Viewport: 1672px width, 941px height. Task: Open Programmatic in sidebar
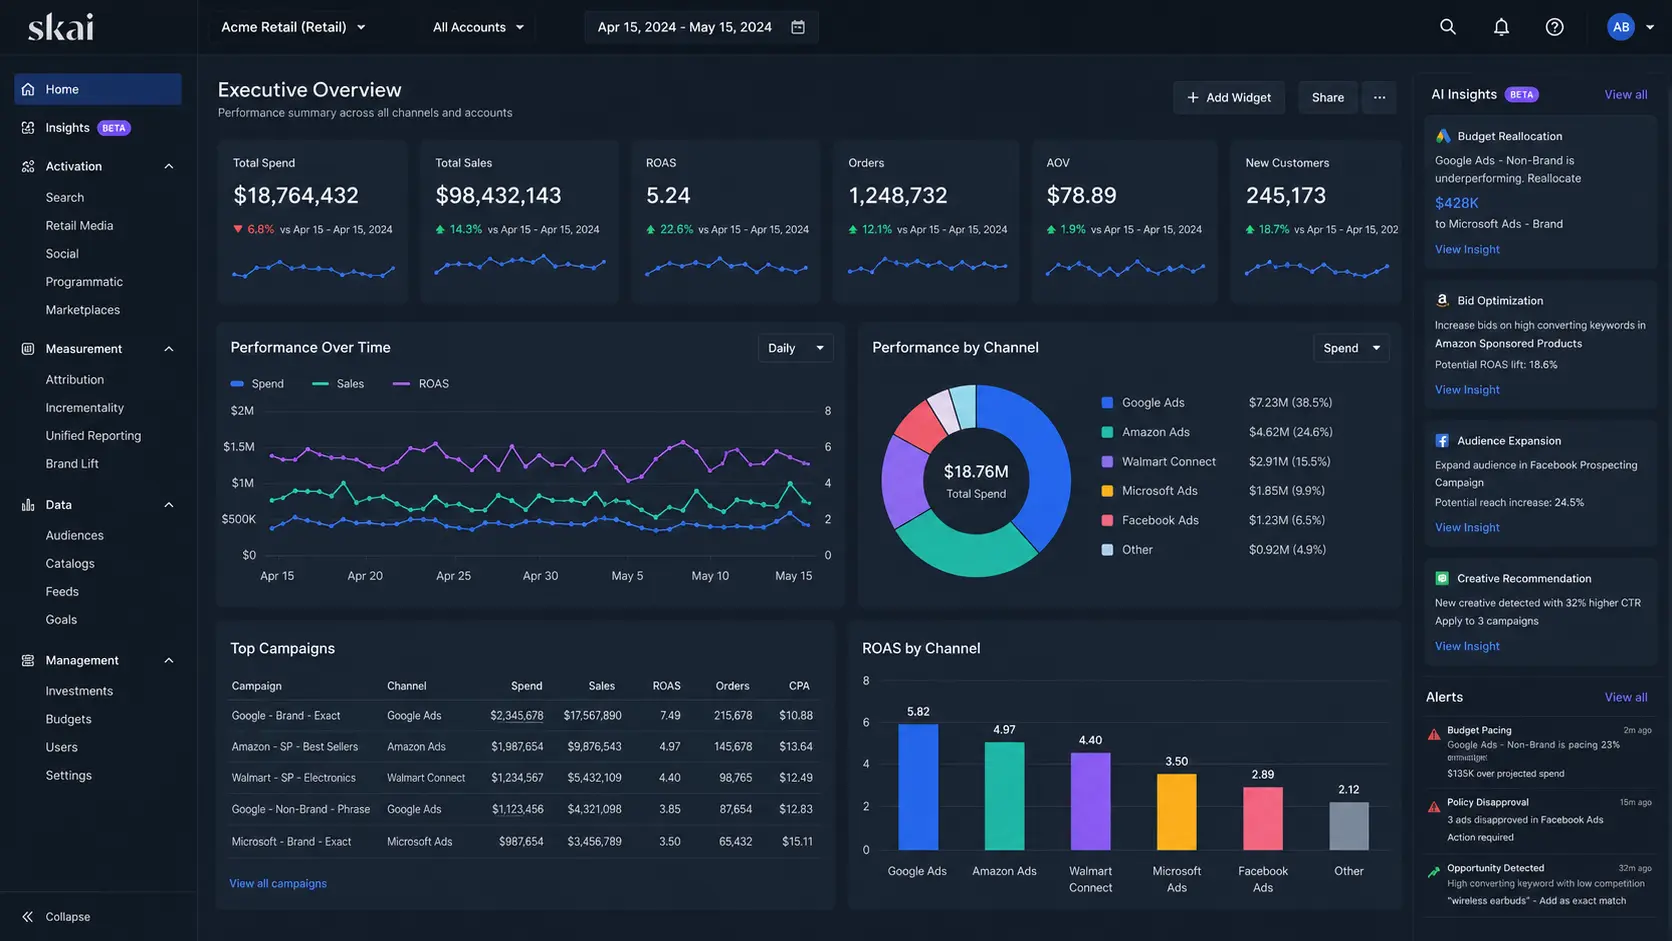(84, 282)
